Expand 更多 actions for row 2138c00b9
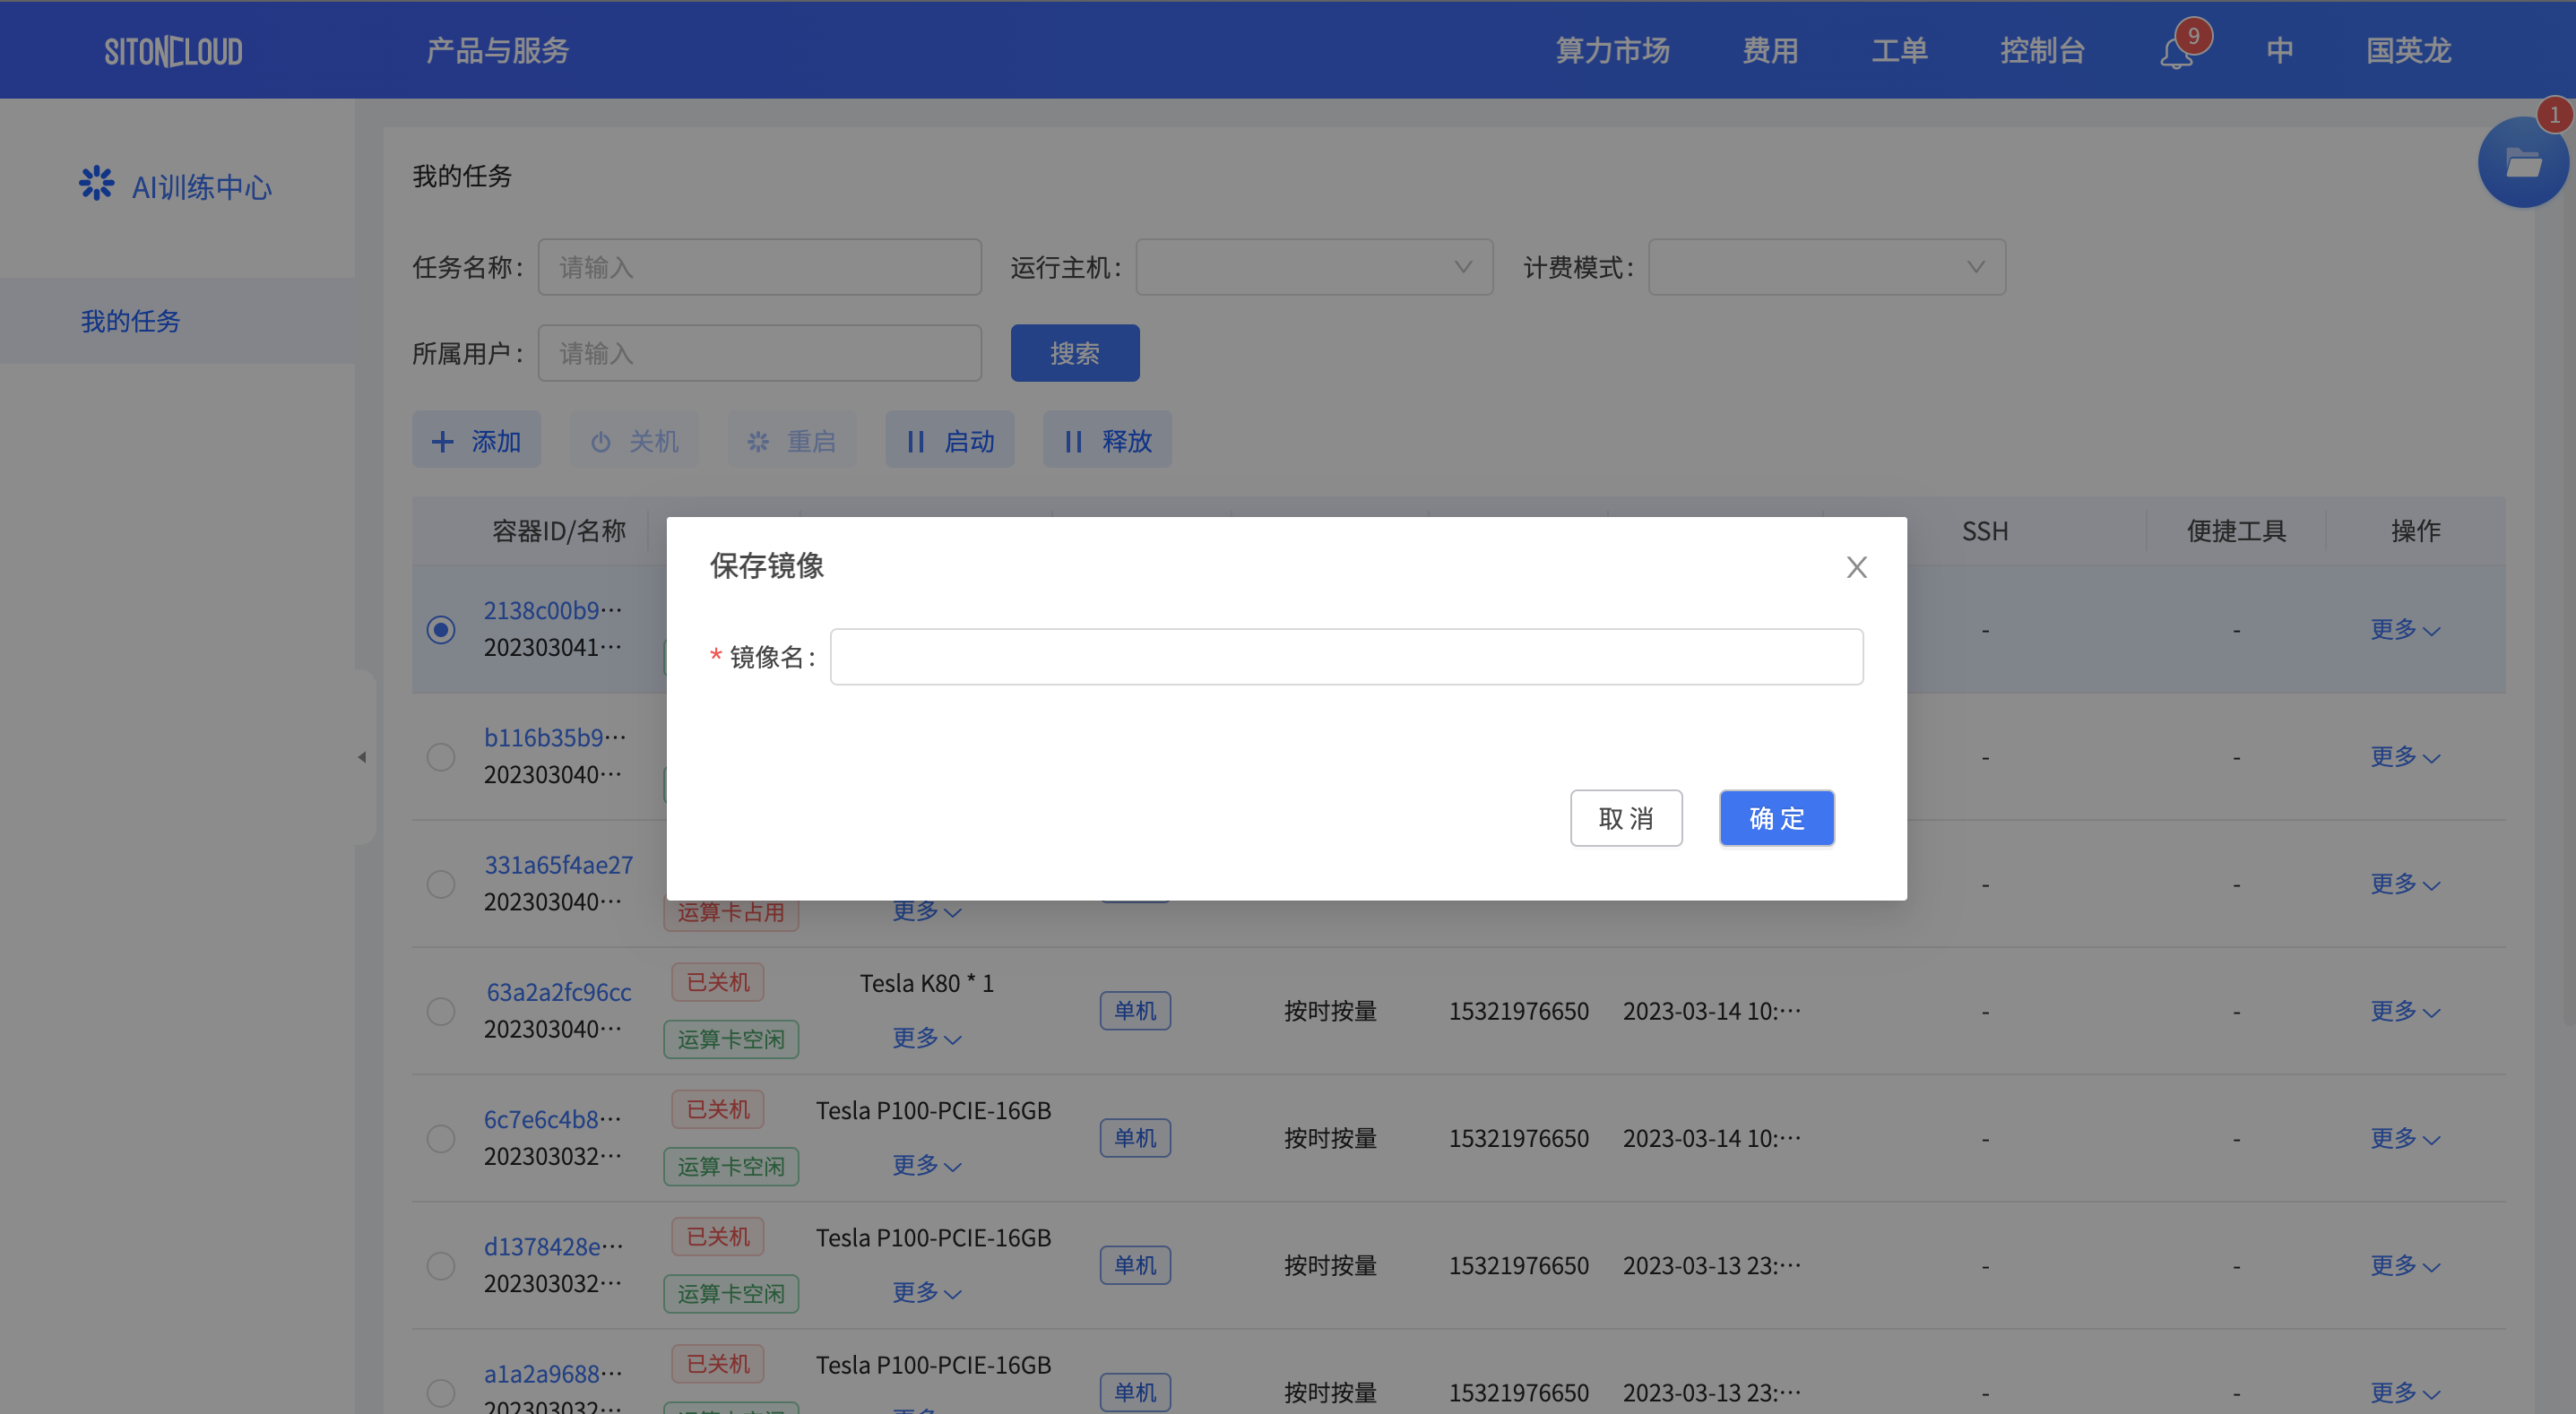This screenshot has width=2576, height=1414. tap(2405, 629)
